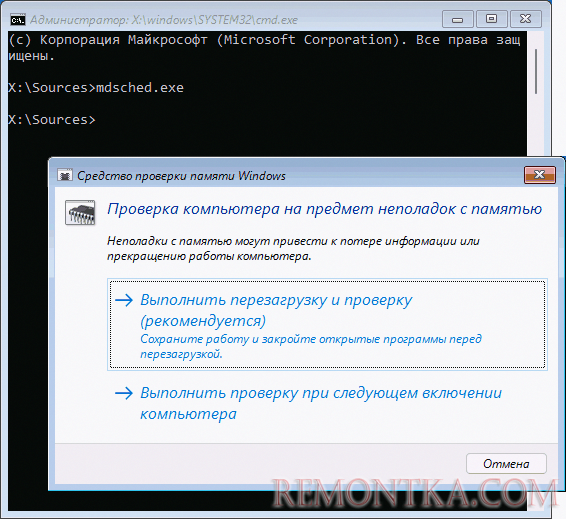Click the cmd.exe icon in the title bar
The width and height of the screenshot is (566, 519).
click(18, 19)
